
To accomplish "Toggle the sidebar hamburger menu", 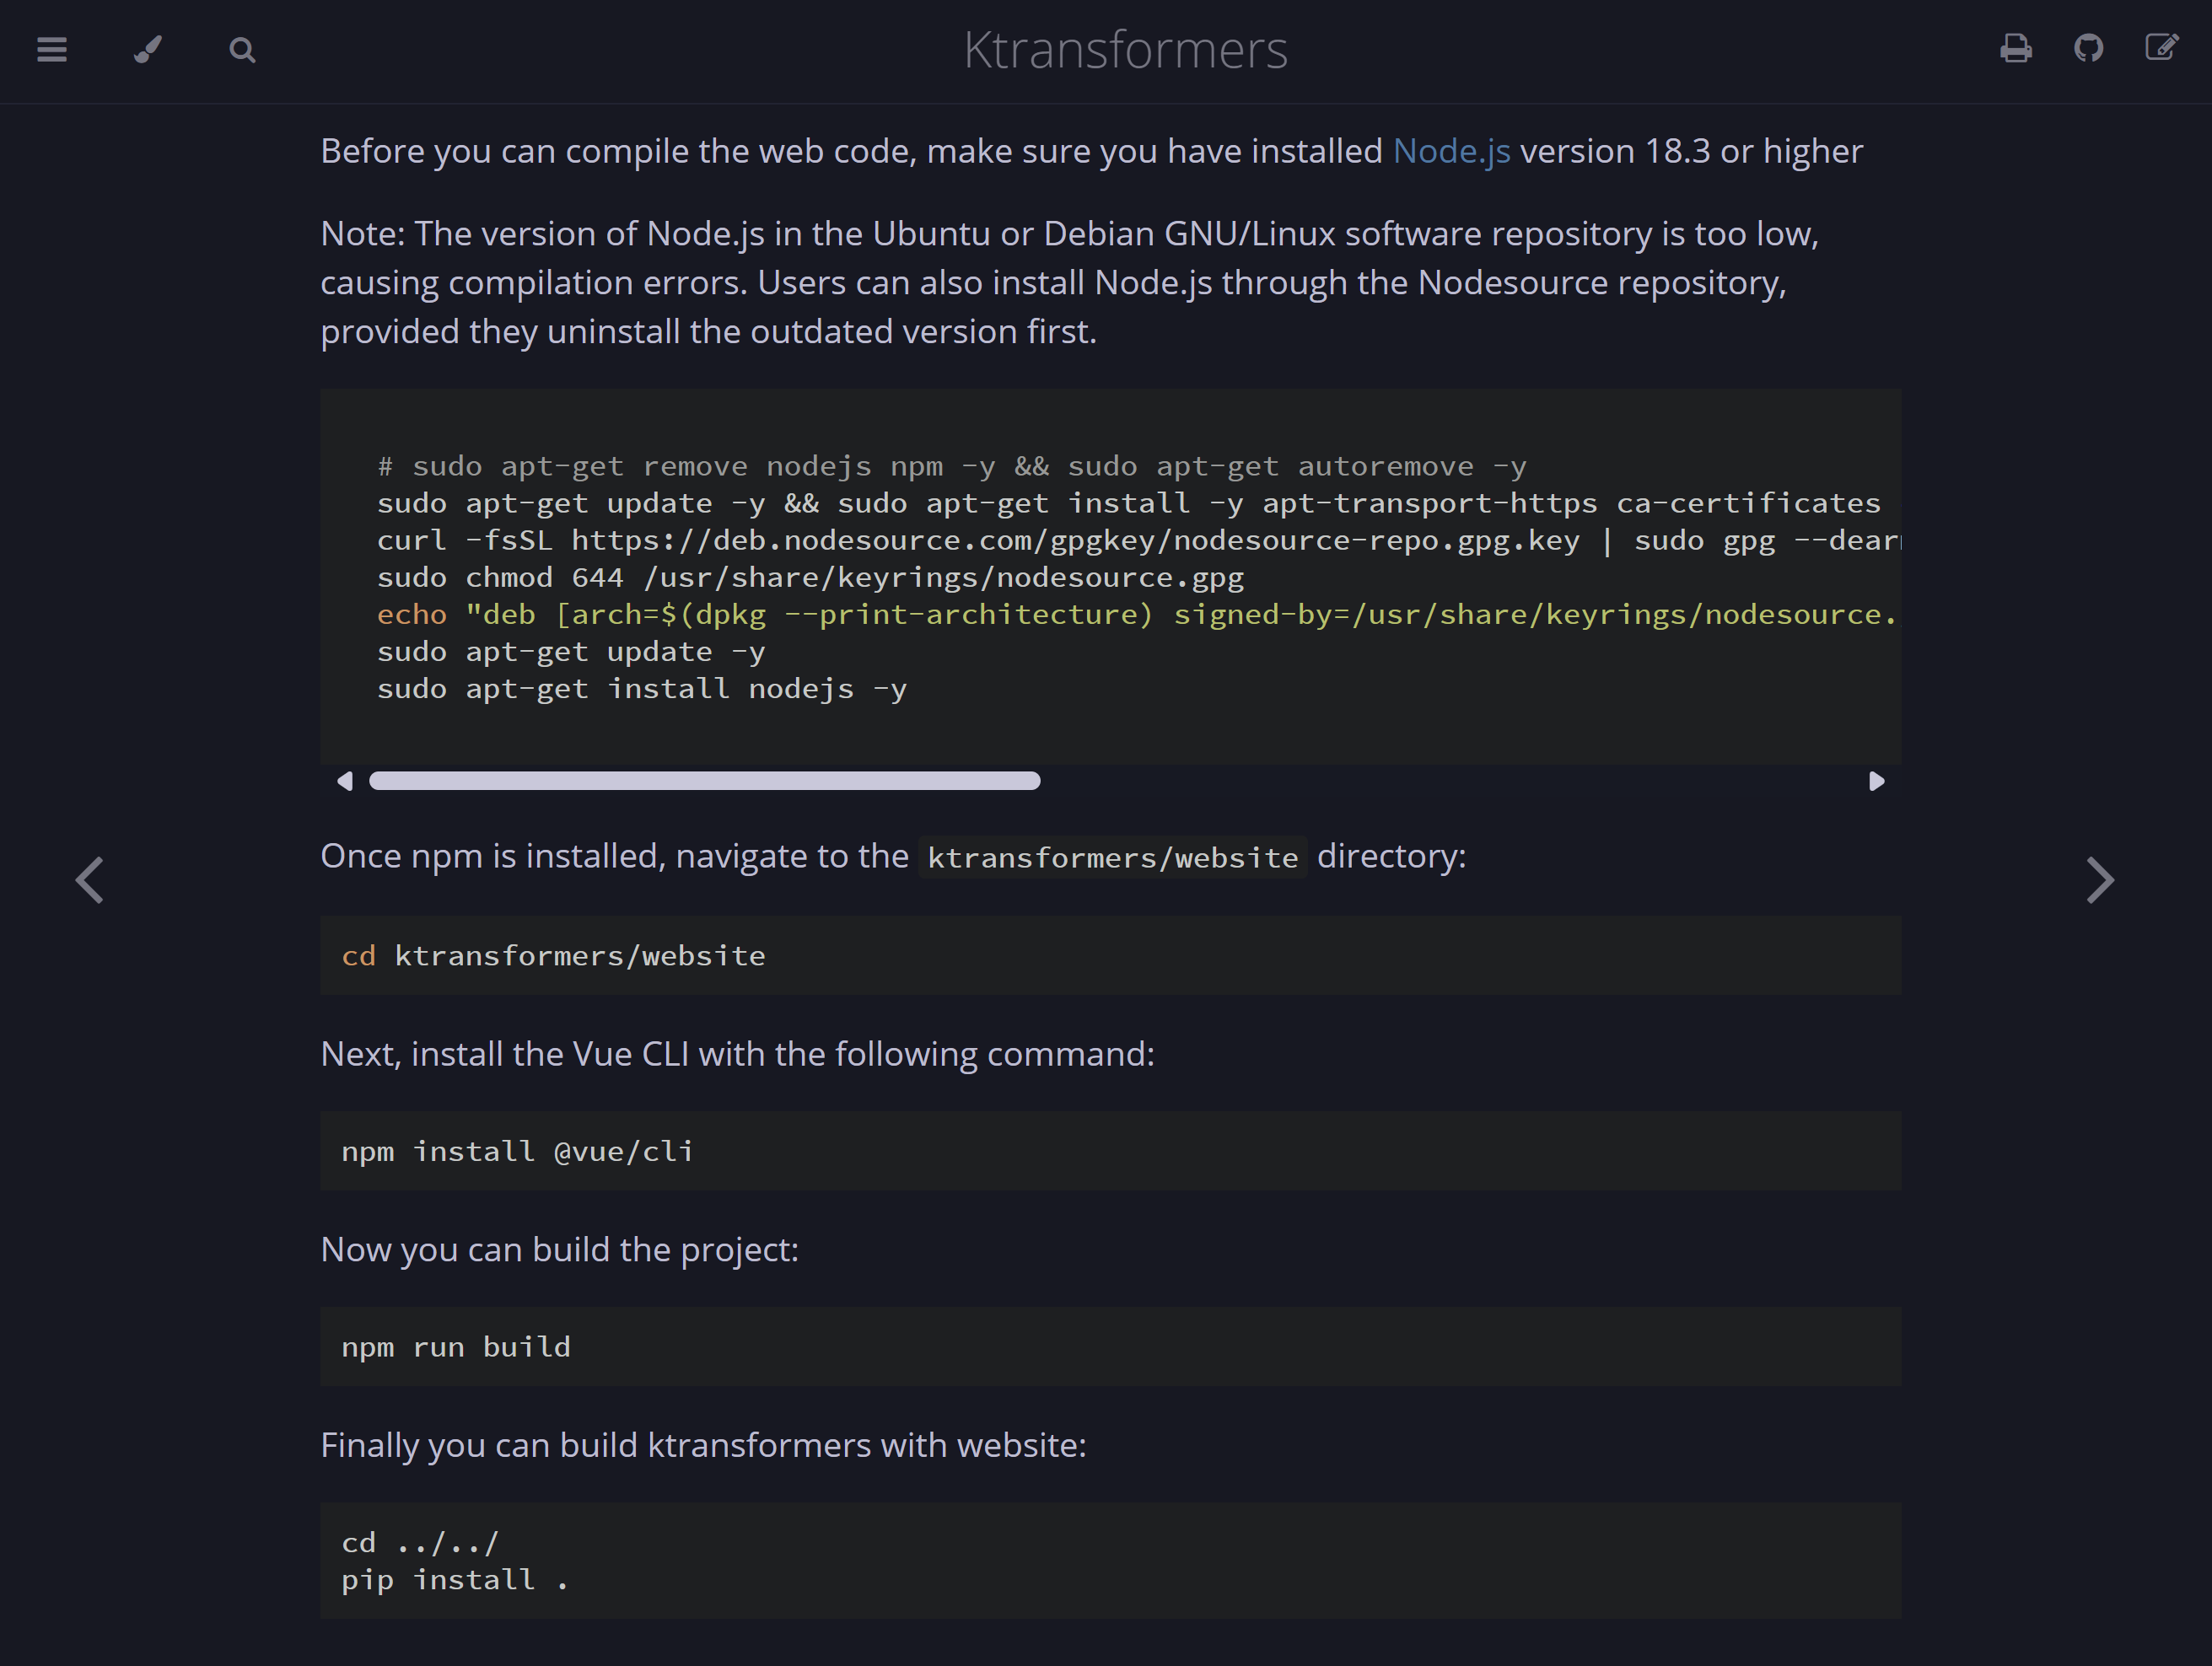I will click(x=52, y=49).
